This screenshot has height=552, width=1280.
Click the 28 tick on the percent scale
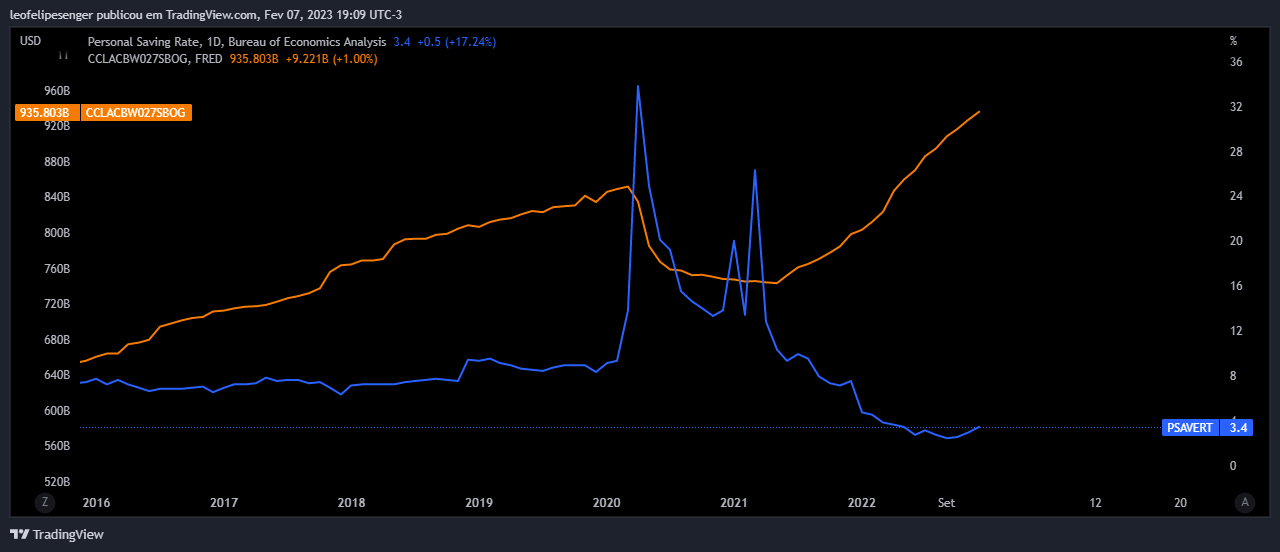coord(1236,152)
